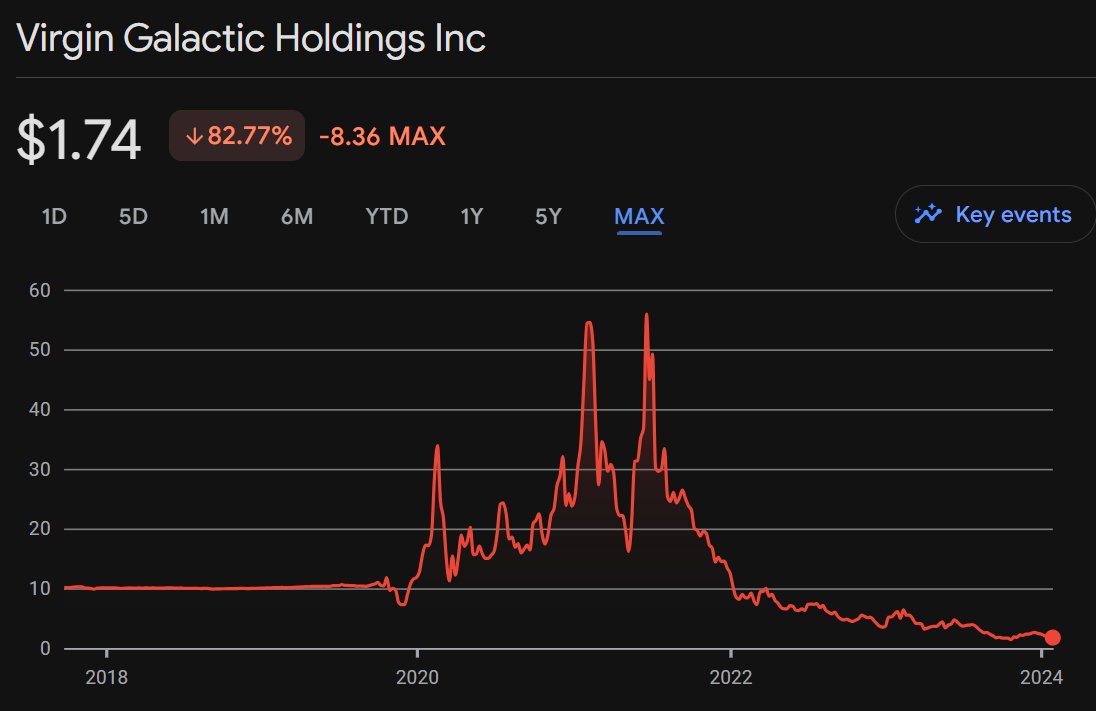Switch to the 1D time range
The image size is (1096, 711).
tap(53, 215)
